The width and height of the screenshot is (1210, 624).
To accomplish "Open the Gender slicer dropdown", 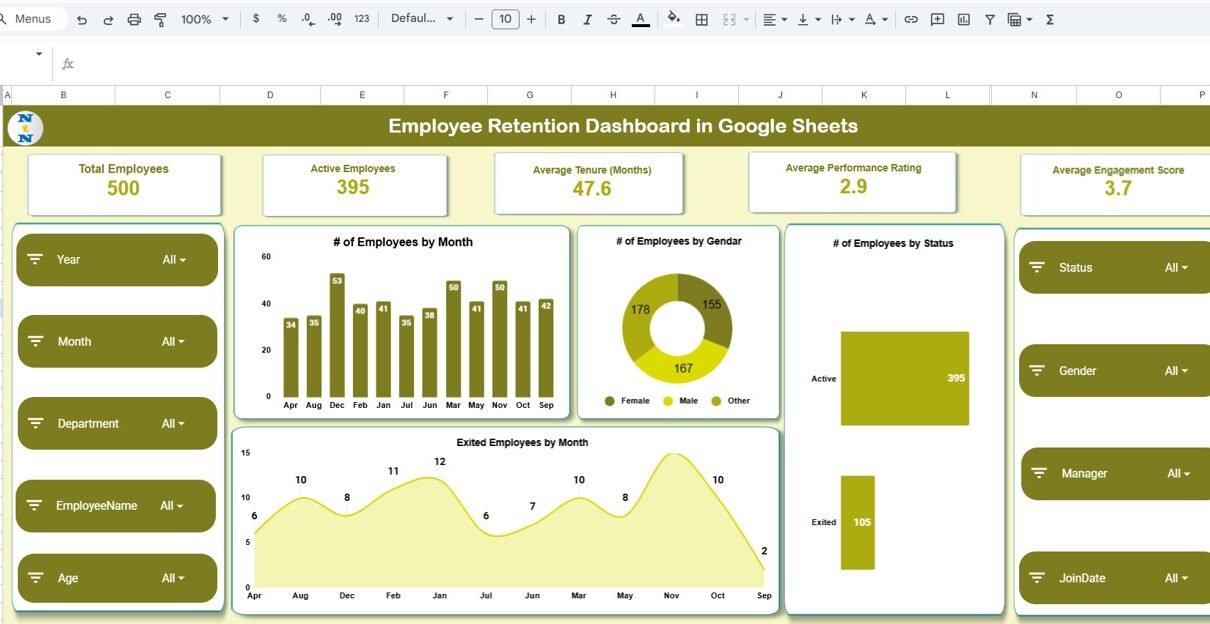I will [x=1177, y=371].
